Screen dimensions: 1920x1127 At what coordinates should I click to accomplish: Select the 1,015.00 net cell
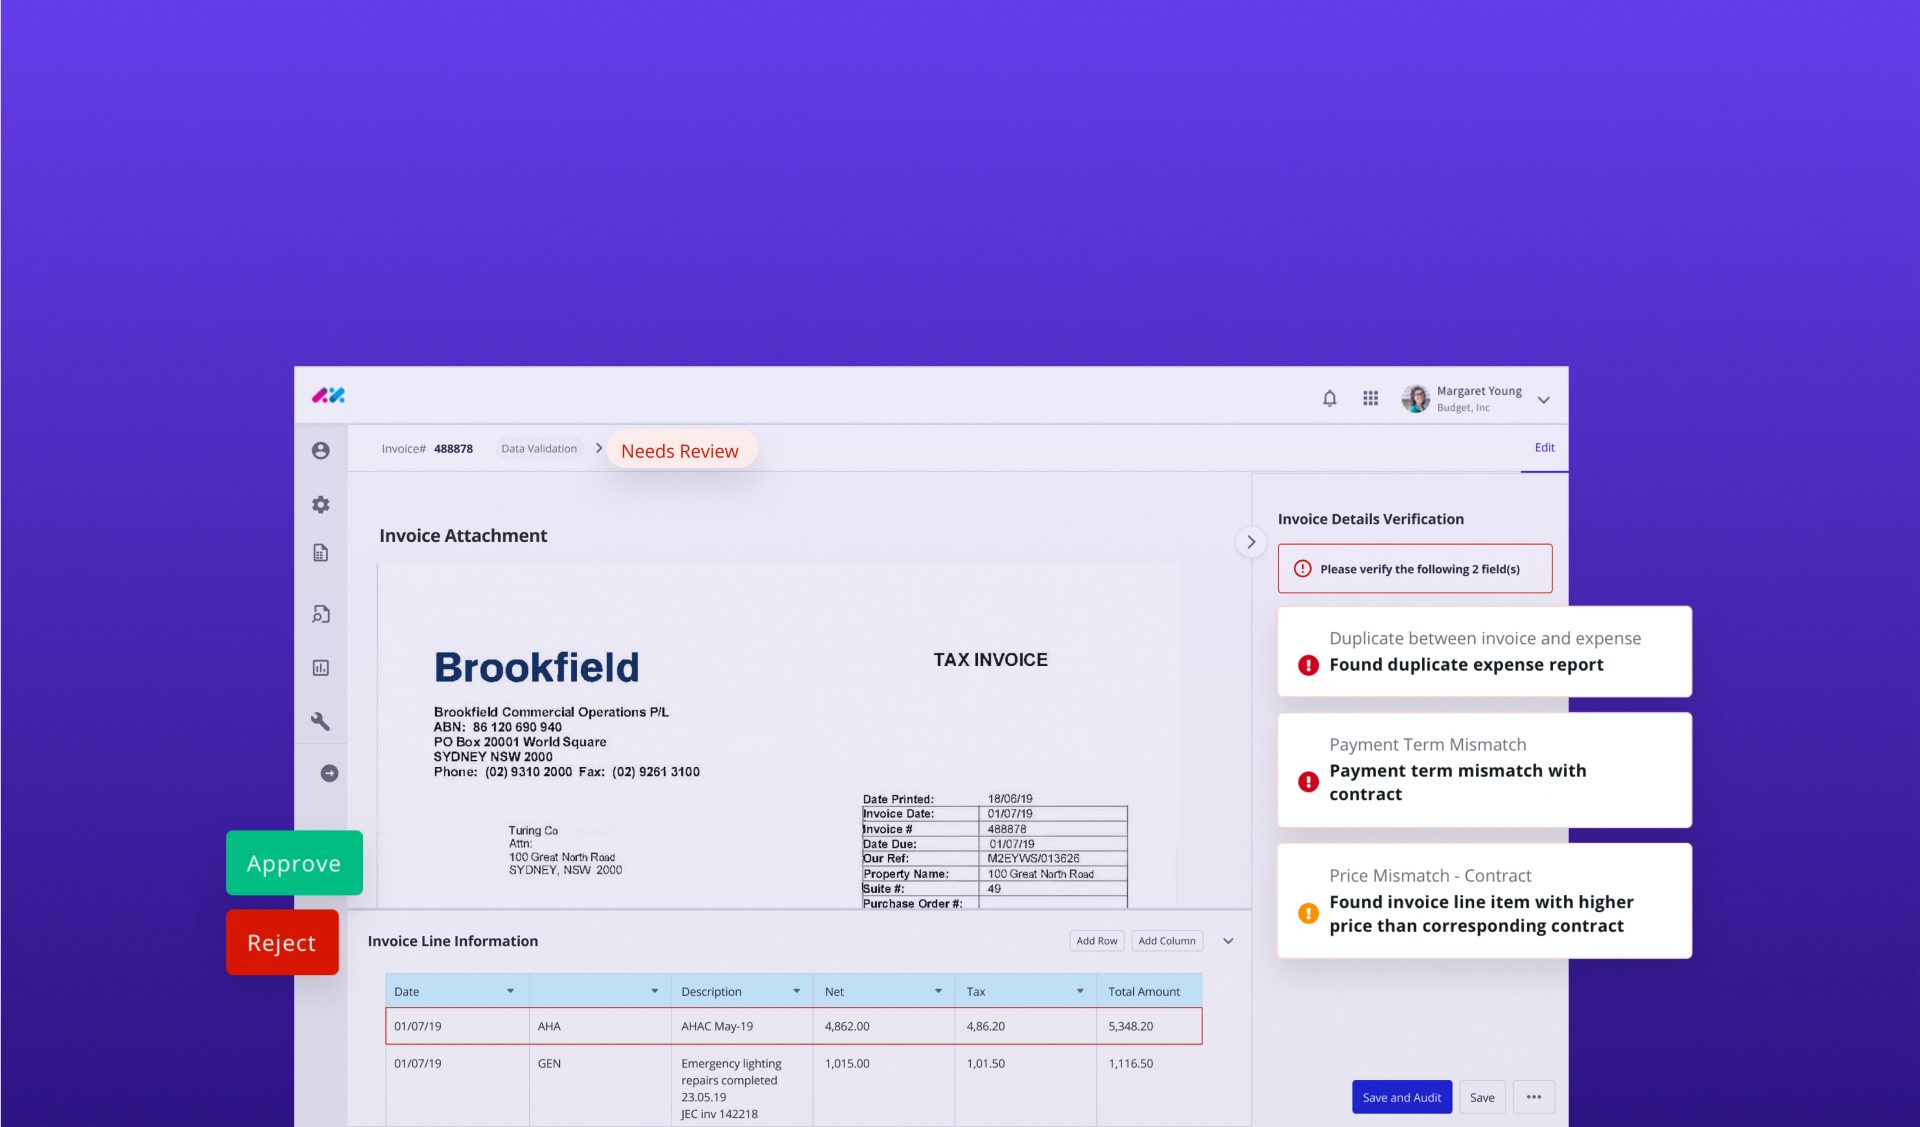pyautogui.click(x=884, y=1086)
